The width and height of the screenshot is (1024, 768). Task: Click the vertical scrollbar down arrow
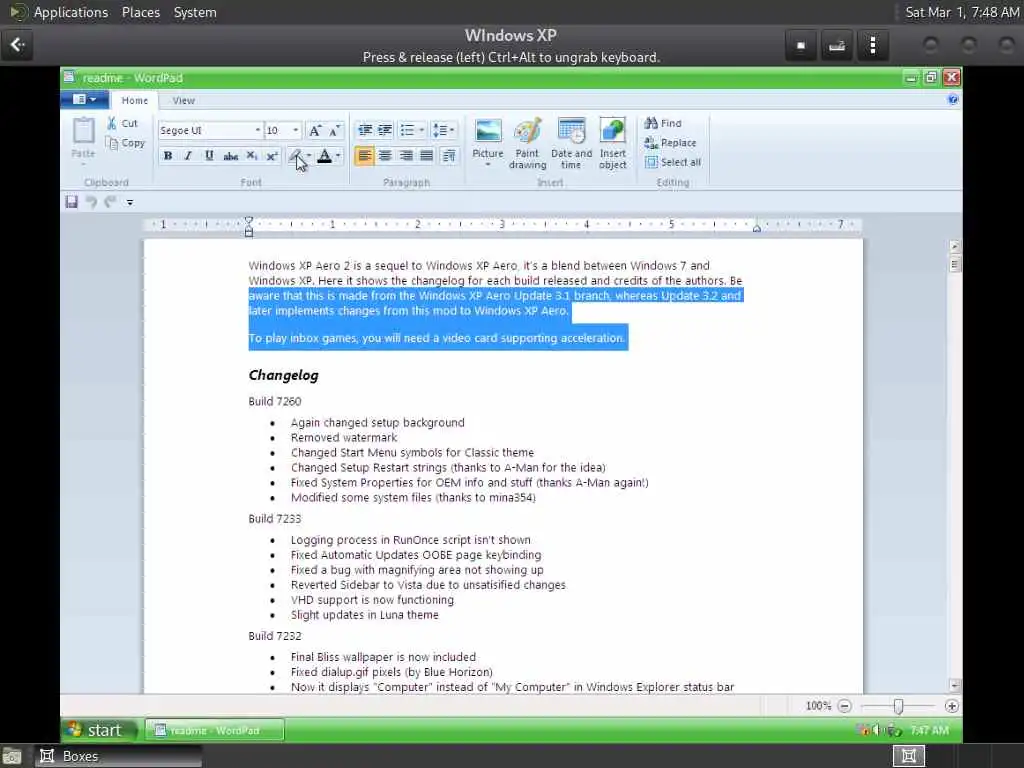tap(955, 686)
